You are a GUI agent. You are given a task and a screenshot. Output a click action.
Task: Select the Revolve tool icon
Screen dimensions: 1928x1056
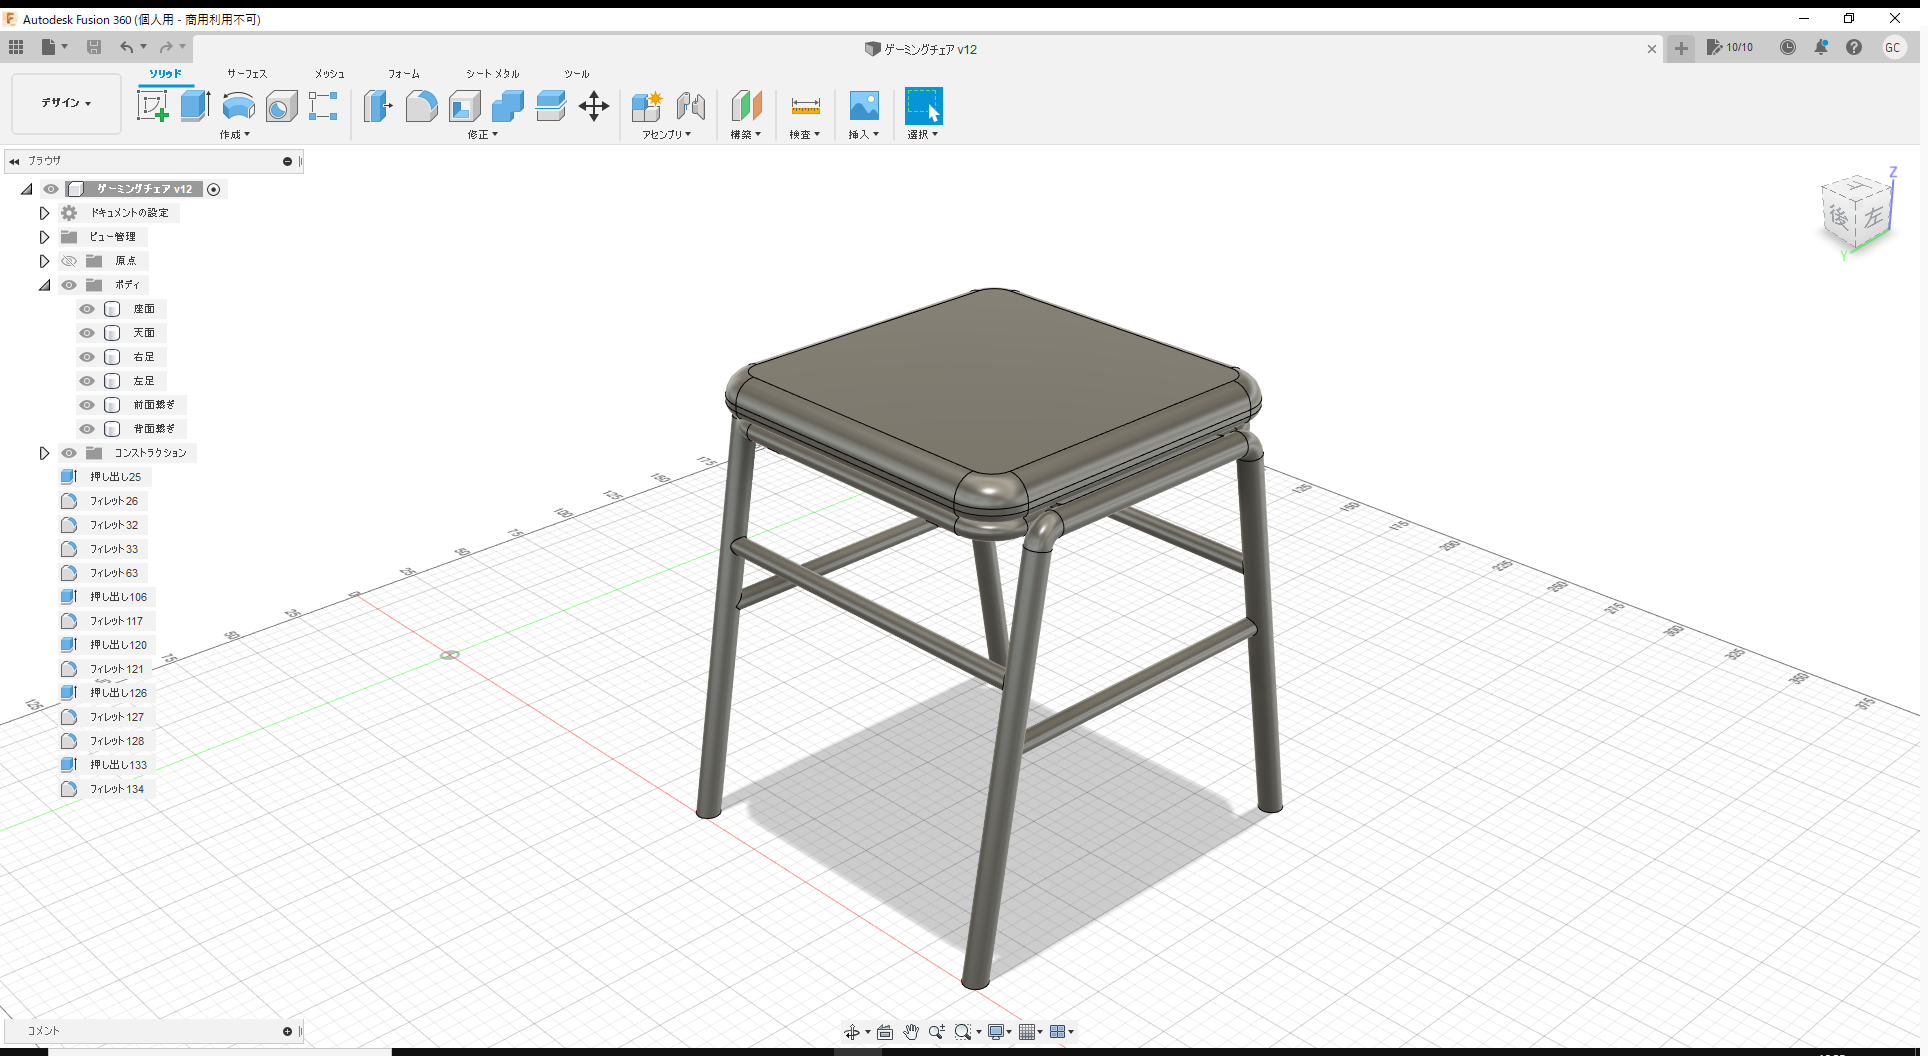[x=238, y=105]
